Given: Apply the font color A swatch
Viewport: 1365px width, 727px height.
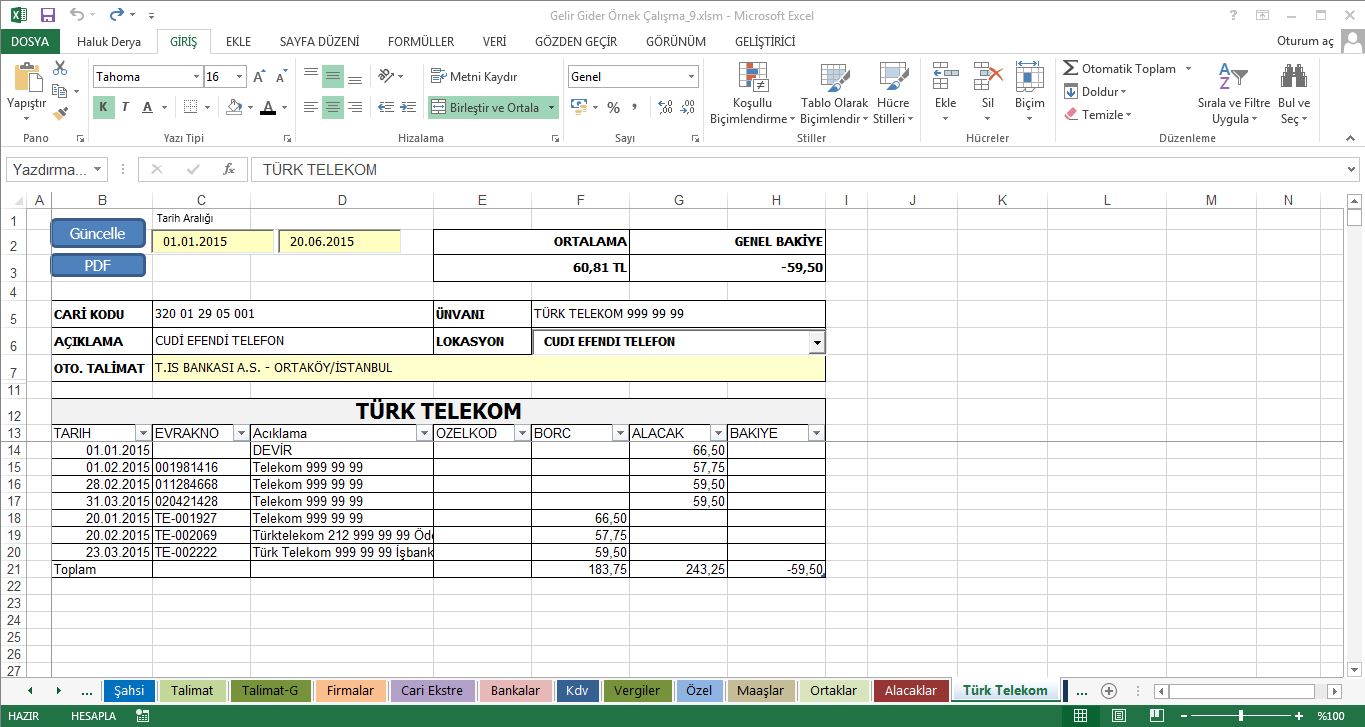Looking at the screenshot, I should [267, 107].
